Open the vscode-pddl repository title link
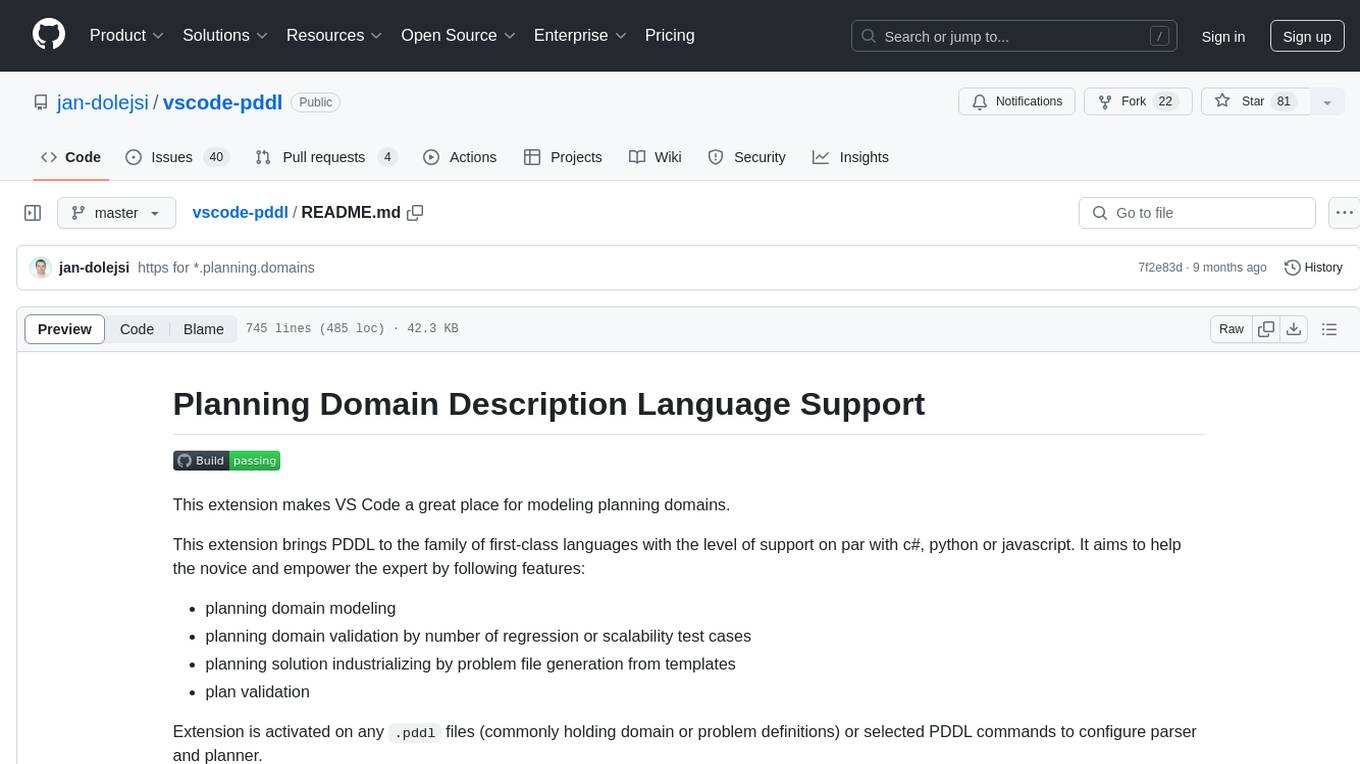 (x=222, y=102)
